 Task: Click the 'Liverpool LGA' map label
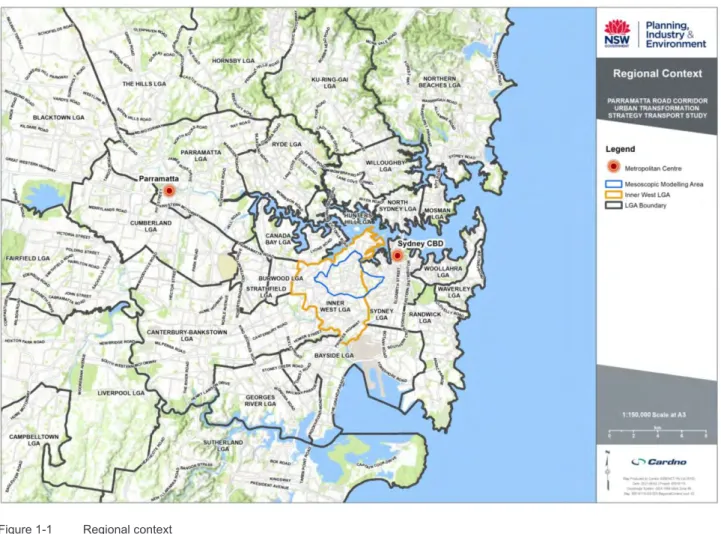tap(121, 393)
